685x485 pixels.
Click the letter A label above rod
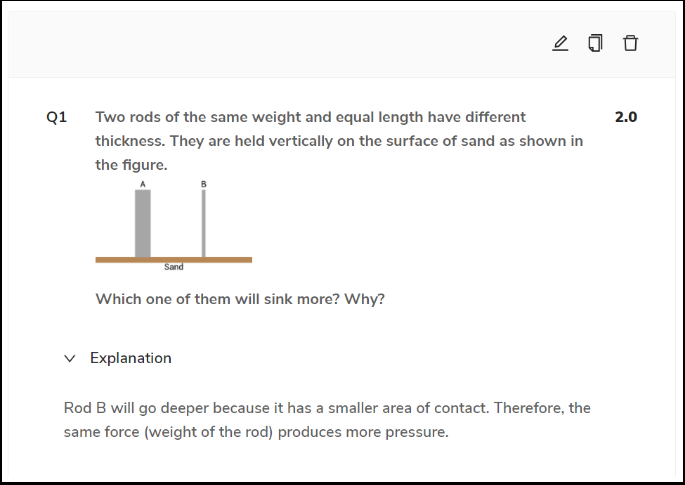point(142,184)
